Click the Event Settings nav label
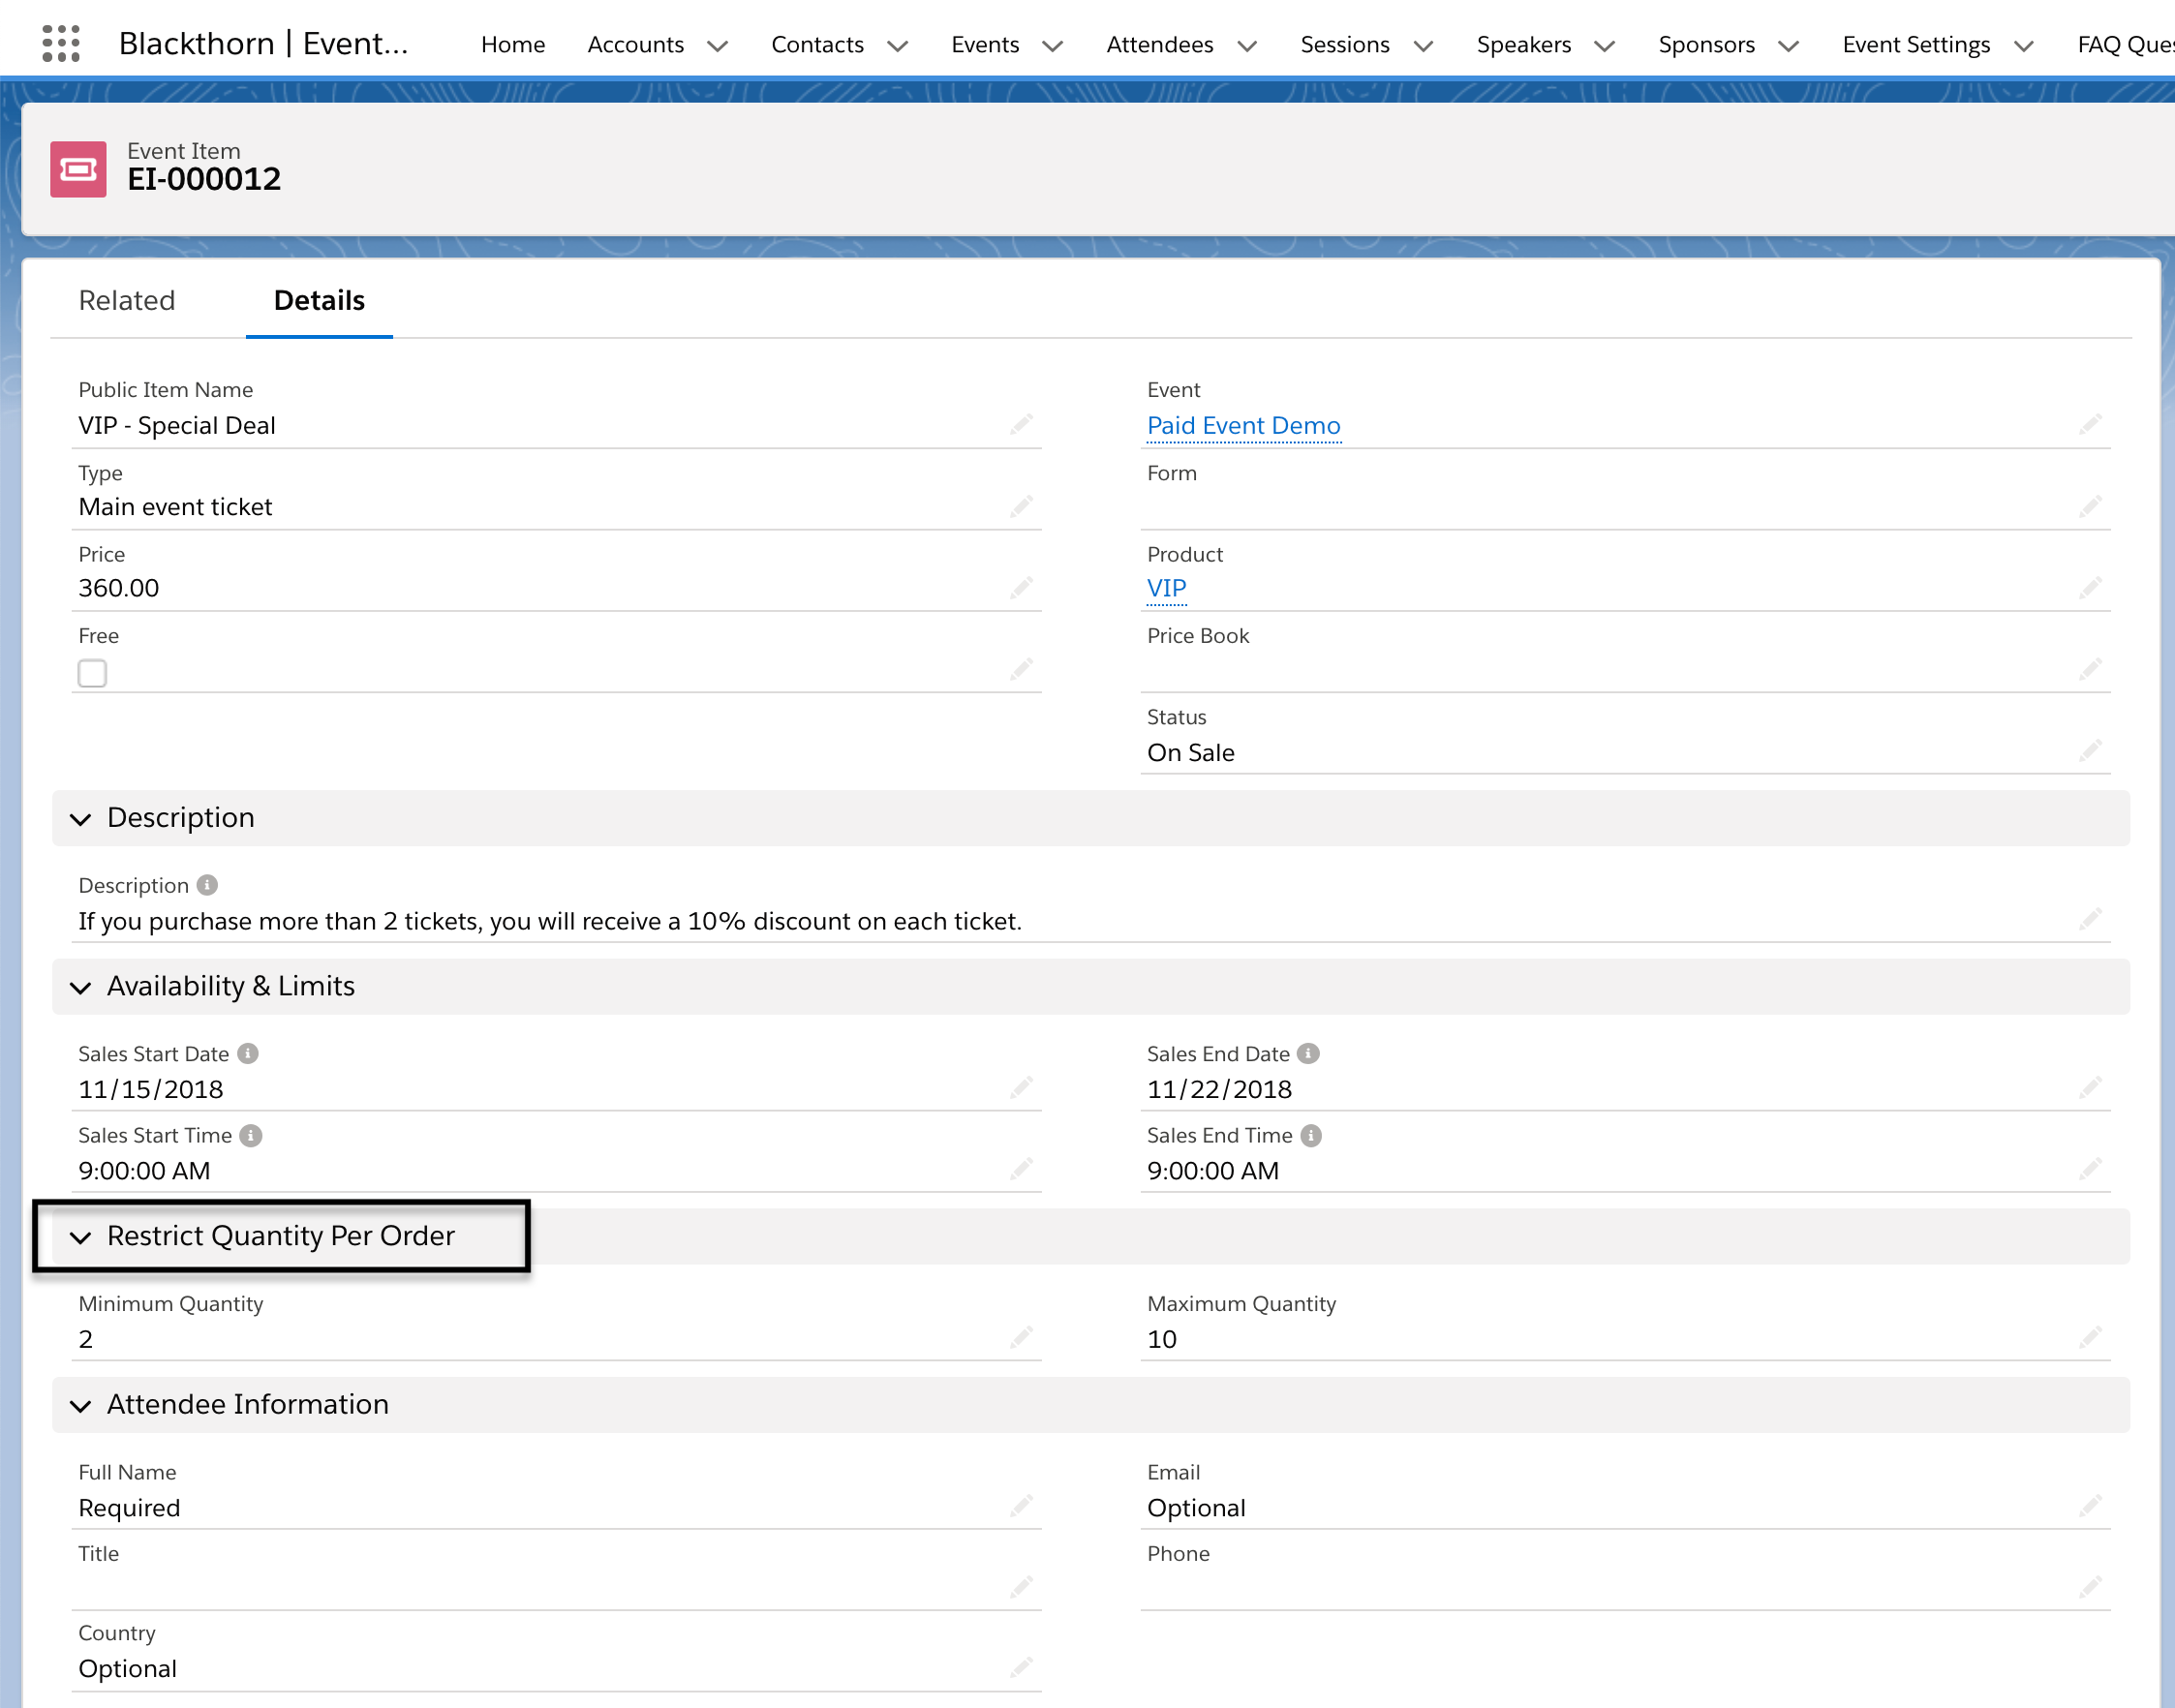Image resolution: width=2175 pixels, height=1708 pixels. (x=1915, y=44)
